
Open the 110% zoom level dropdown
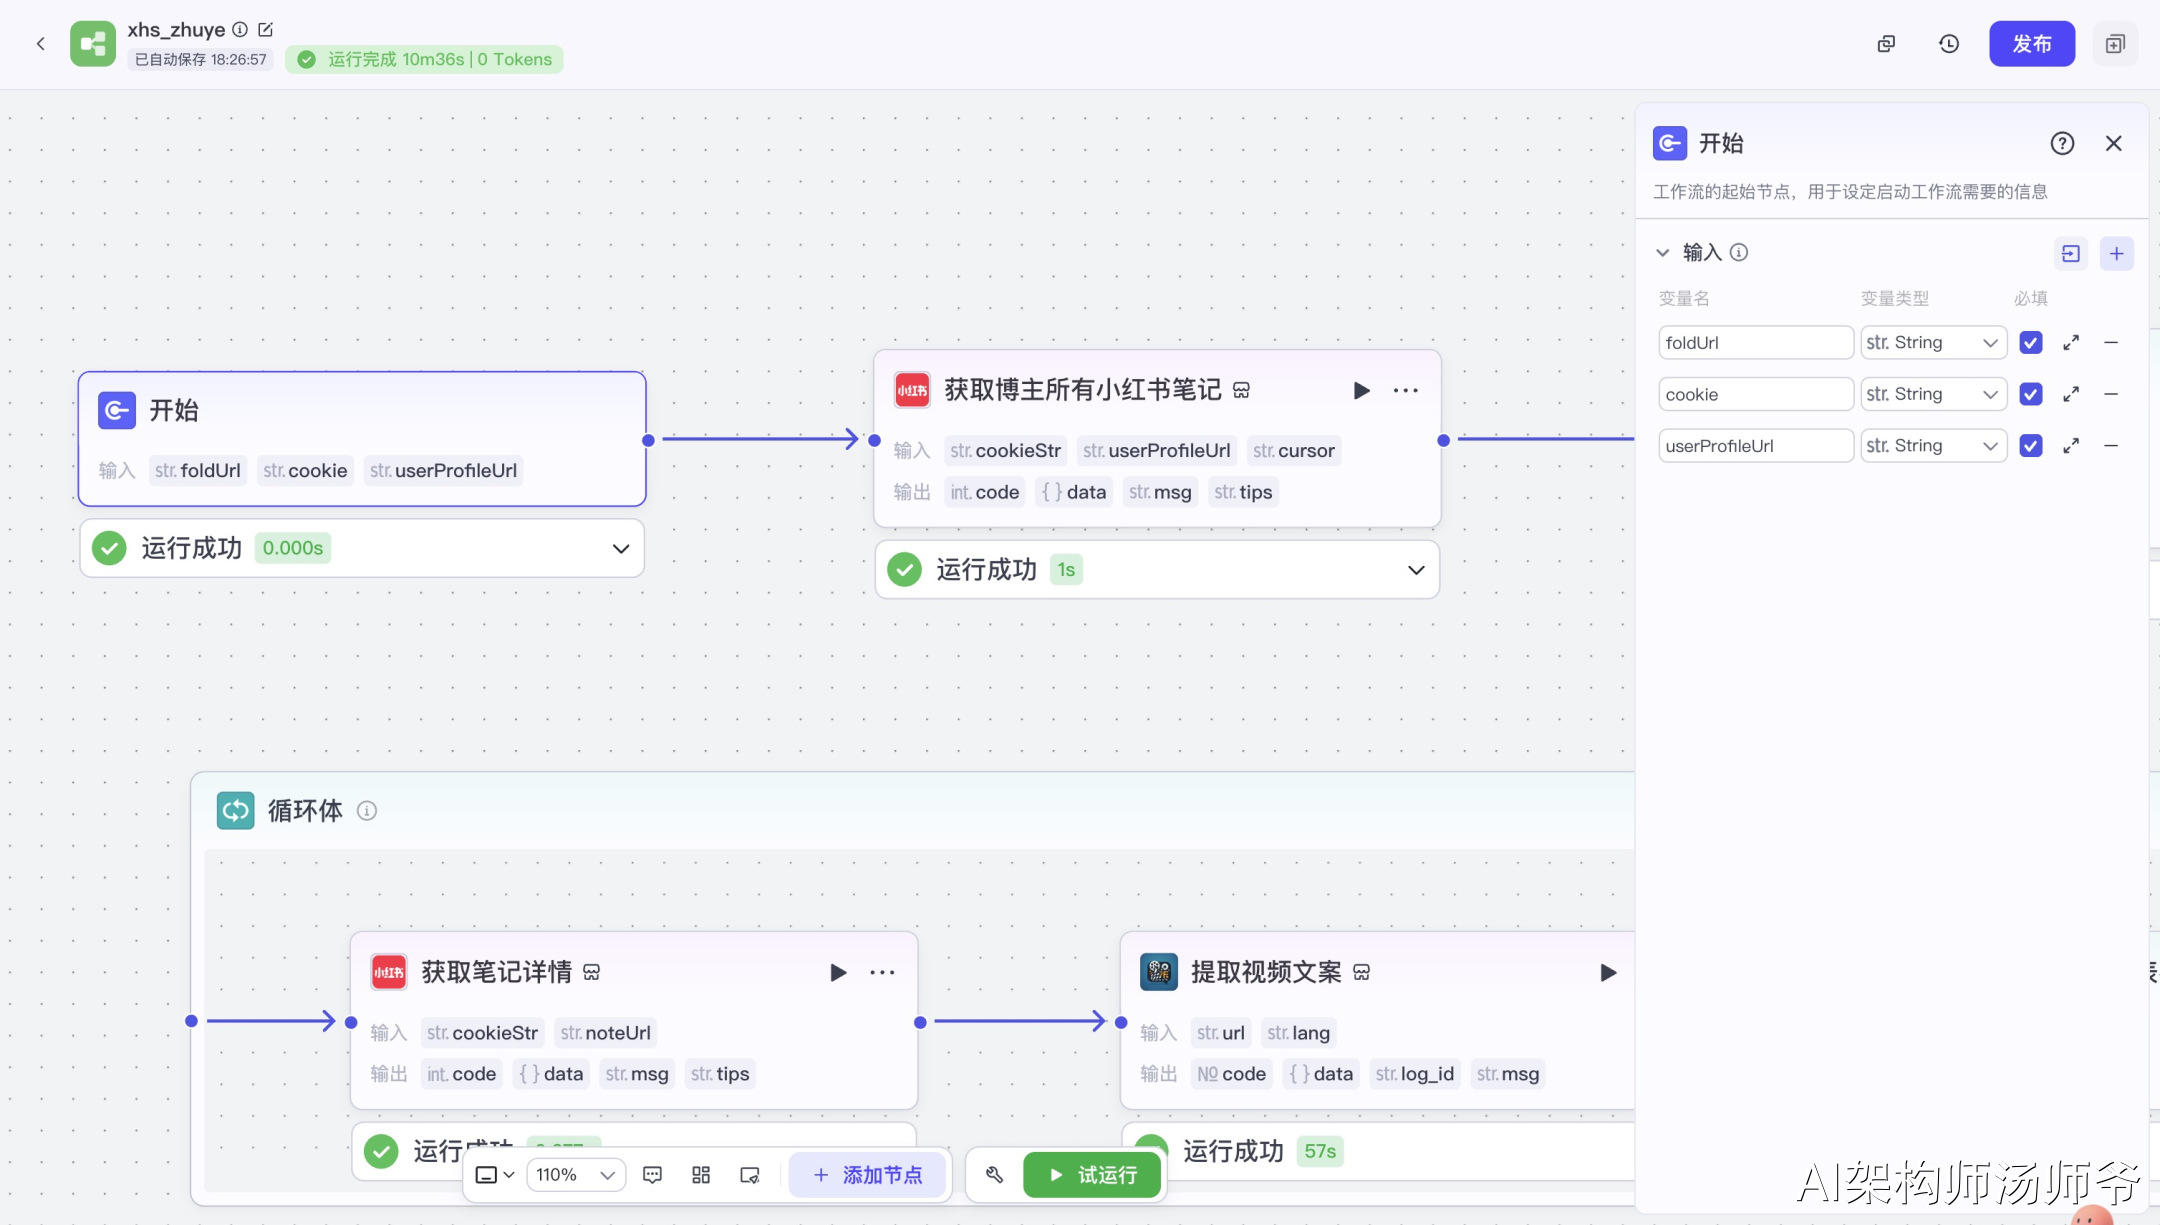coord(575,1175)
